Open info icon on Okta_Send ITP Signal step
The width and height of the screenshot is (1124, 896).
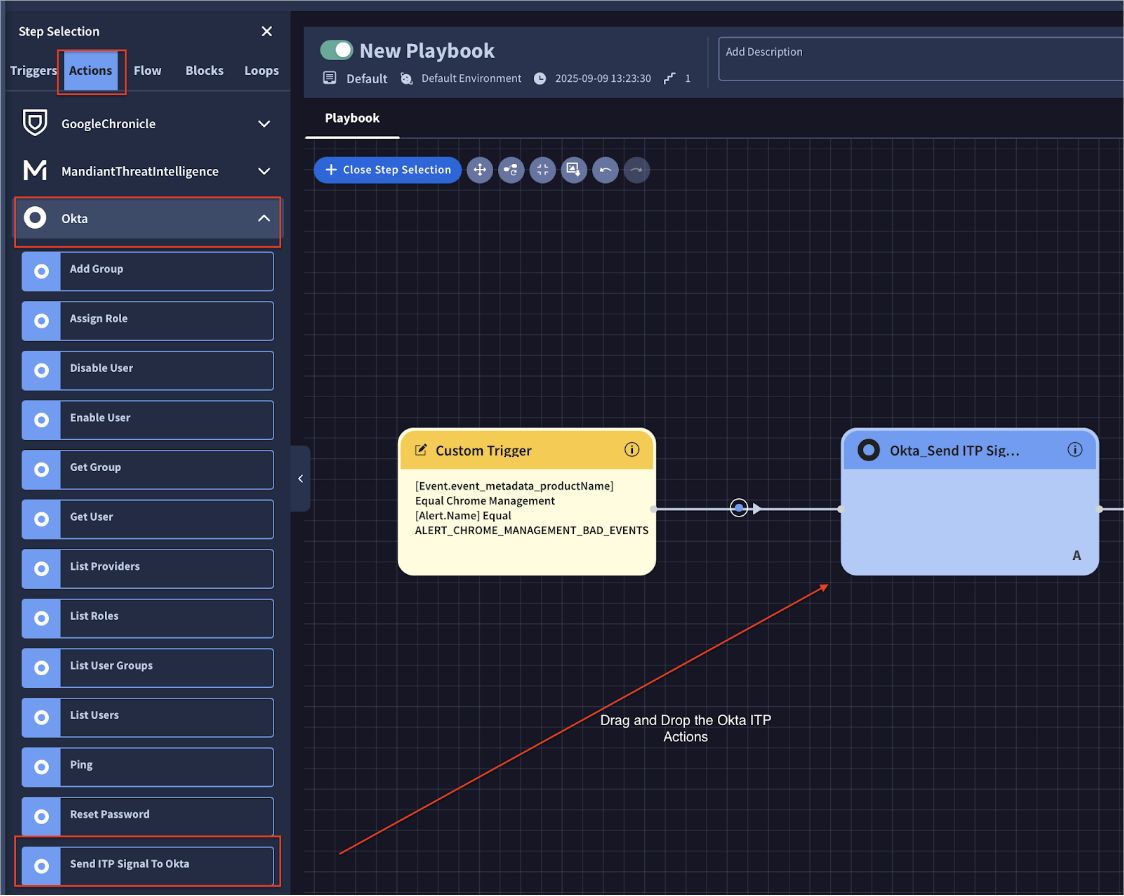click(x=1075, y=450)
